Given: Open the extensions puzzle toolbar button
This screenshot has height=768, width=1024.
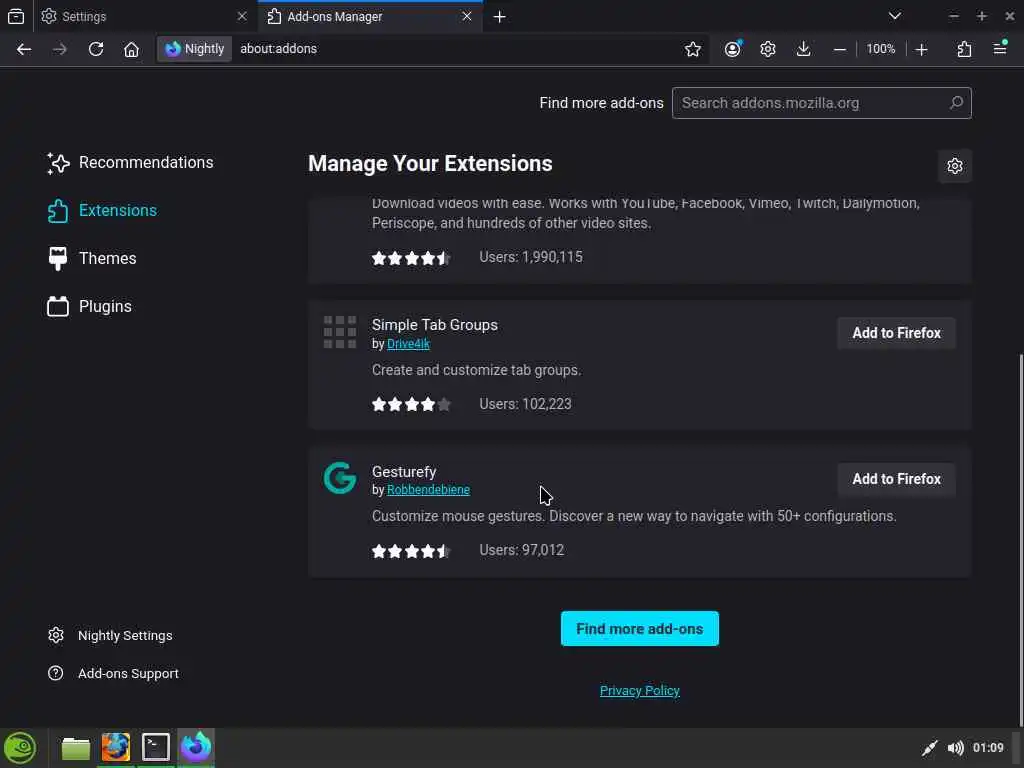Looking at the screenshot, I should [965, 49].
